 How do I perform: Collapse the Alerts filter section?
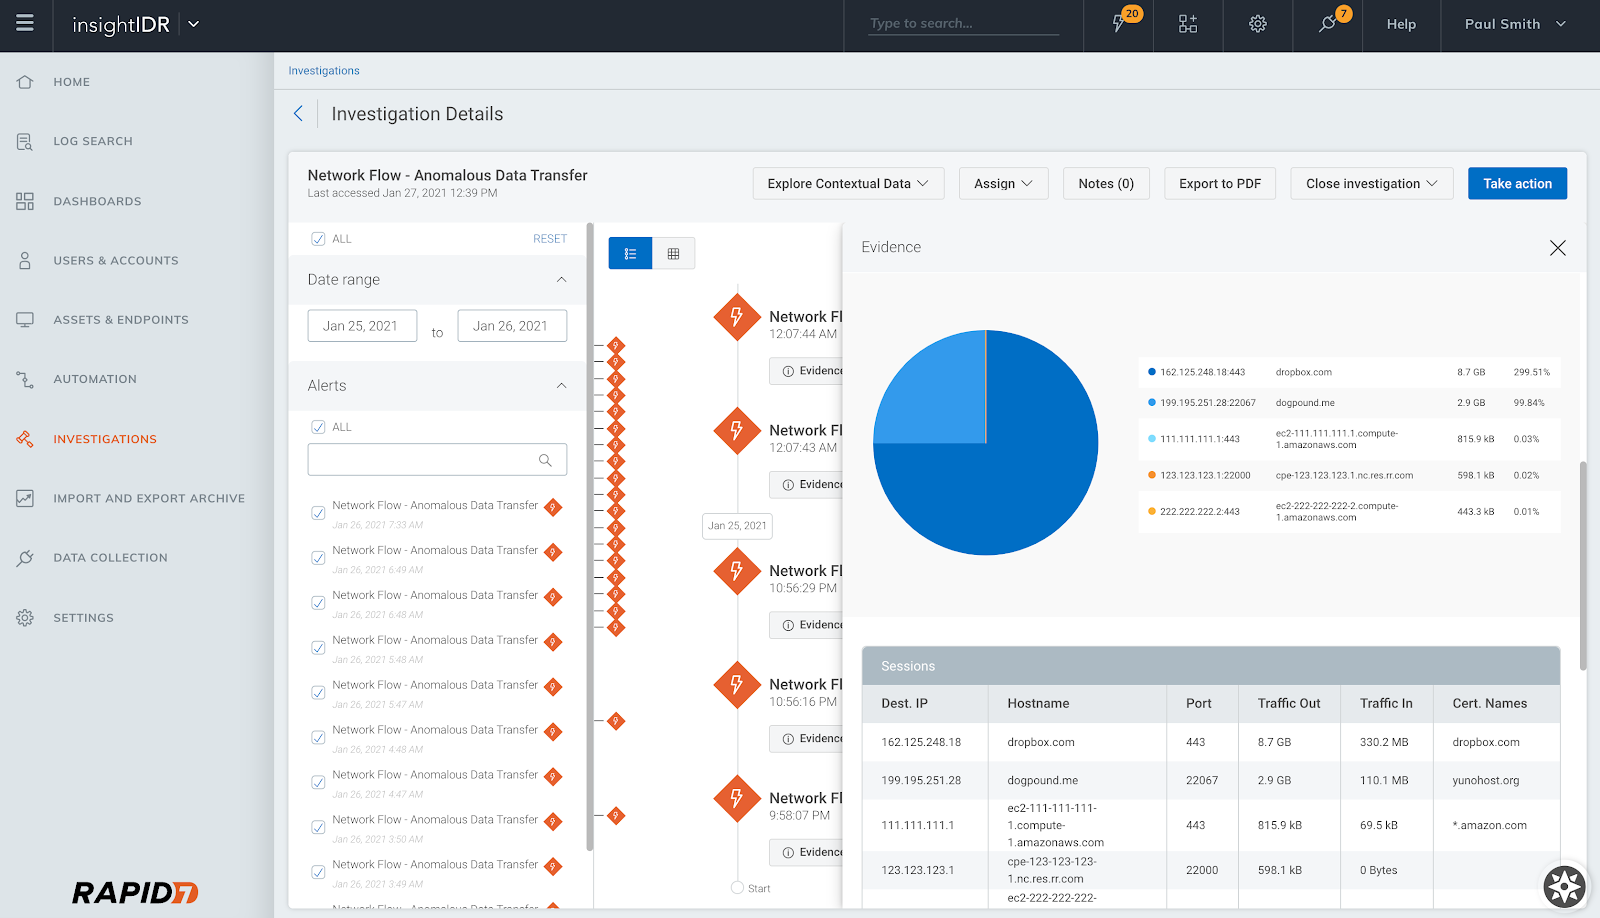[561, 386]
